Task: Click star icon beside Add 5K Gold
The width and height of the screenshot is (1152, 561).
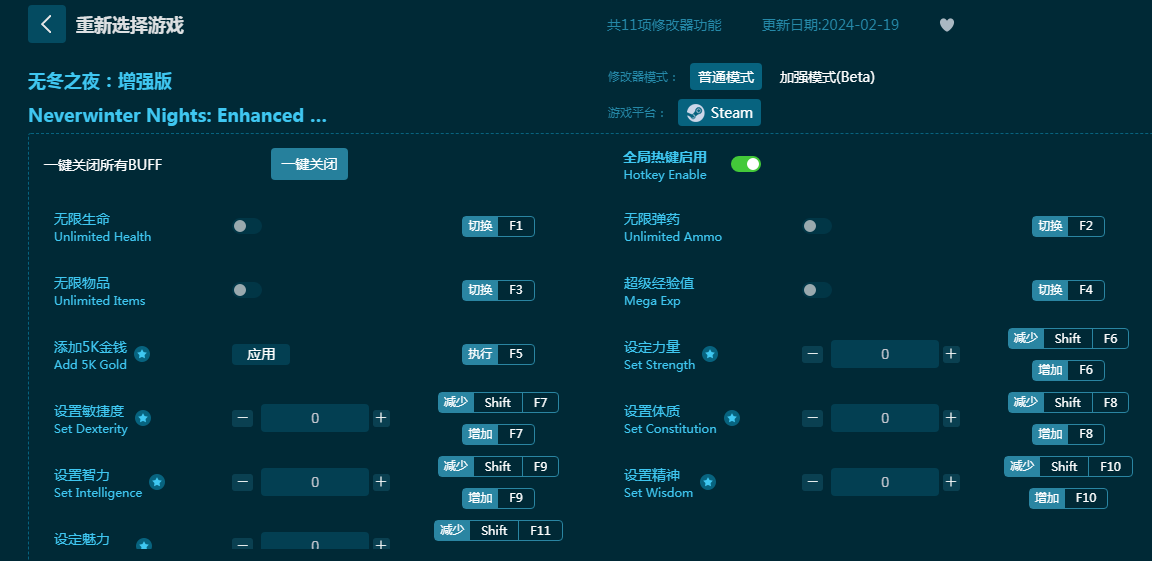Action: [x=142, y=355]
